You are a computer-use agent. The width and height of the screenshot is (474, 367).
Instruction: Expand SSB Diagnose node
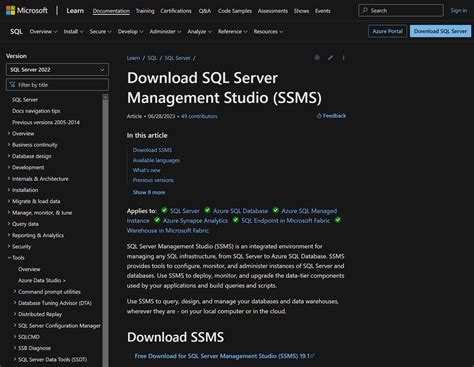15,348
